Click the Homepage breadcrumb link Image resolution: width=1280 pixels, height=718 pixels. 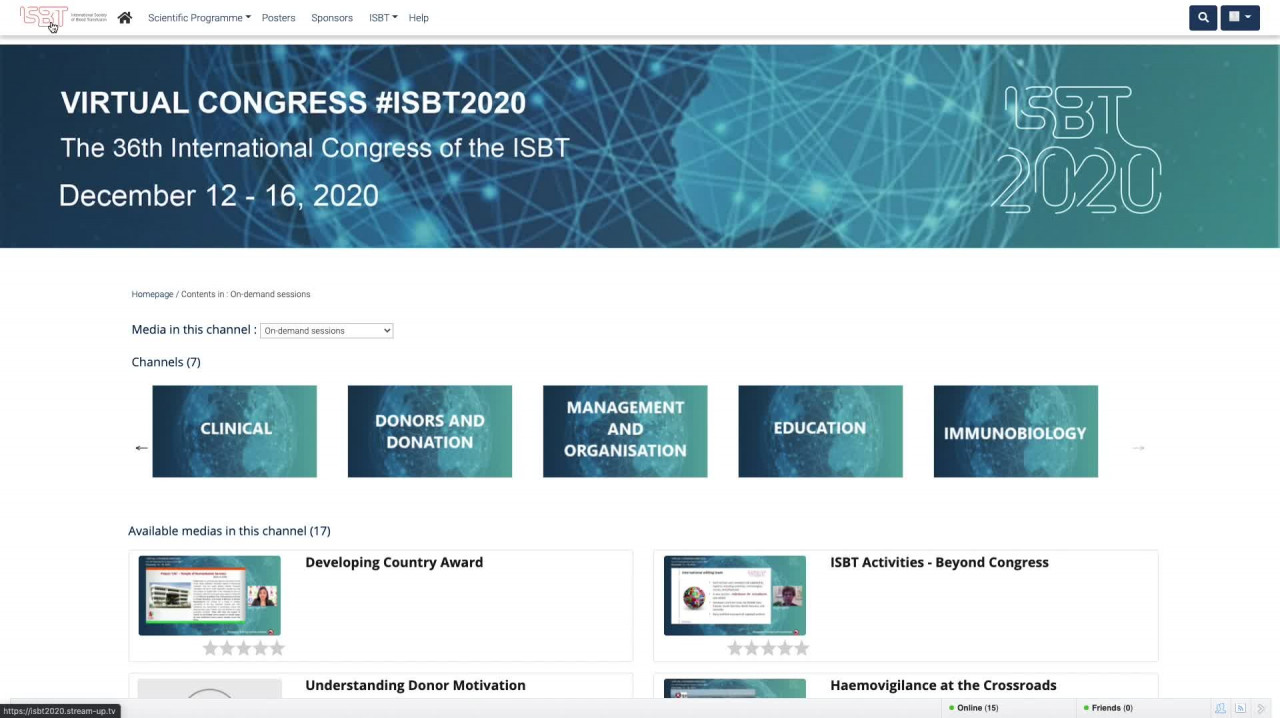(152, 295)
